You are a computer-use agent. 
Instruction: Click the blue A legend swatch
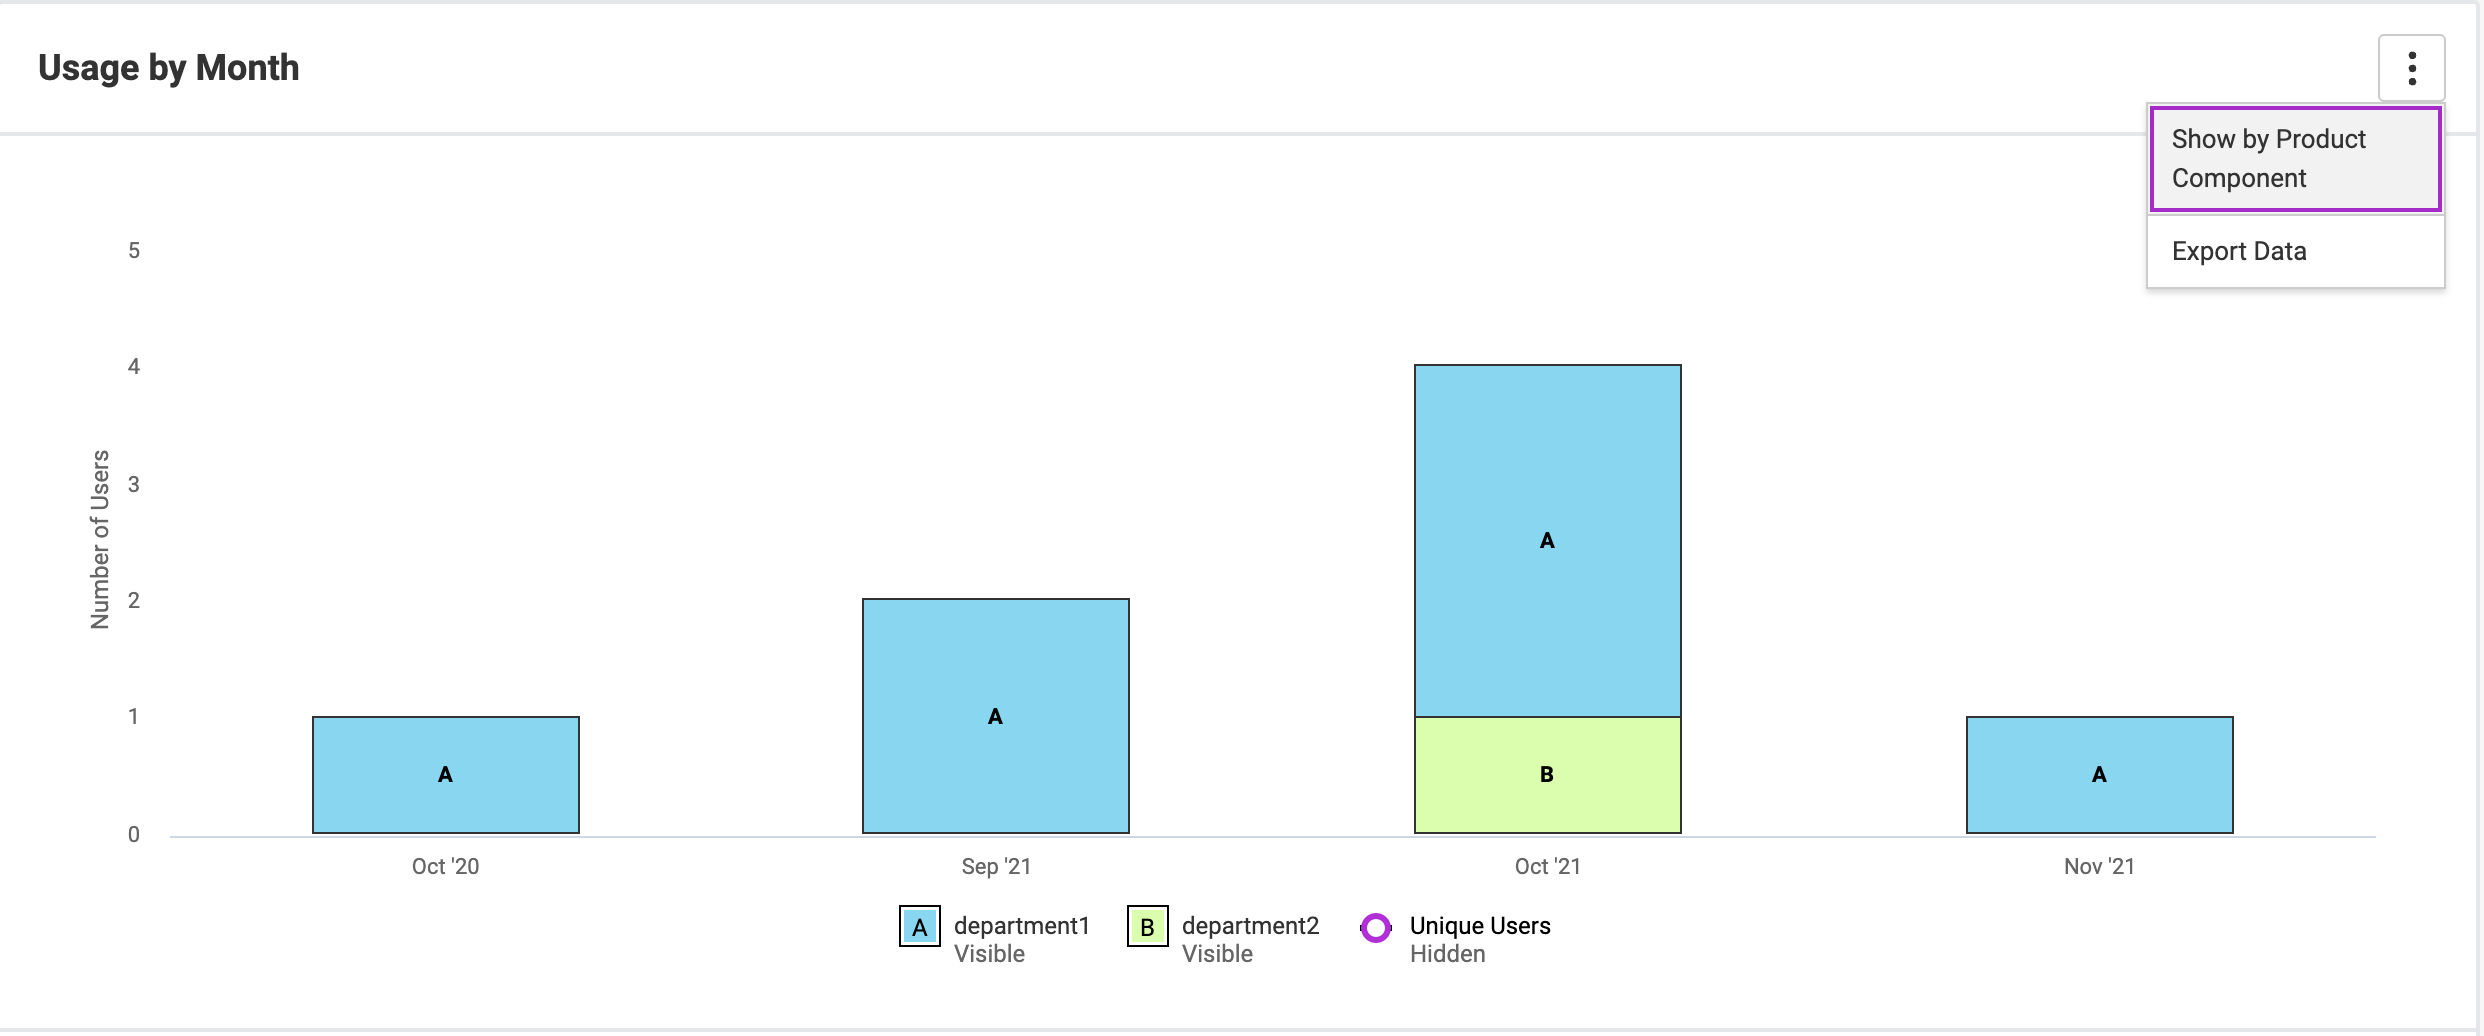(919, 927)
